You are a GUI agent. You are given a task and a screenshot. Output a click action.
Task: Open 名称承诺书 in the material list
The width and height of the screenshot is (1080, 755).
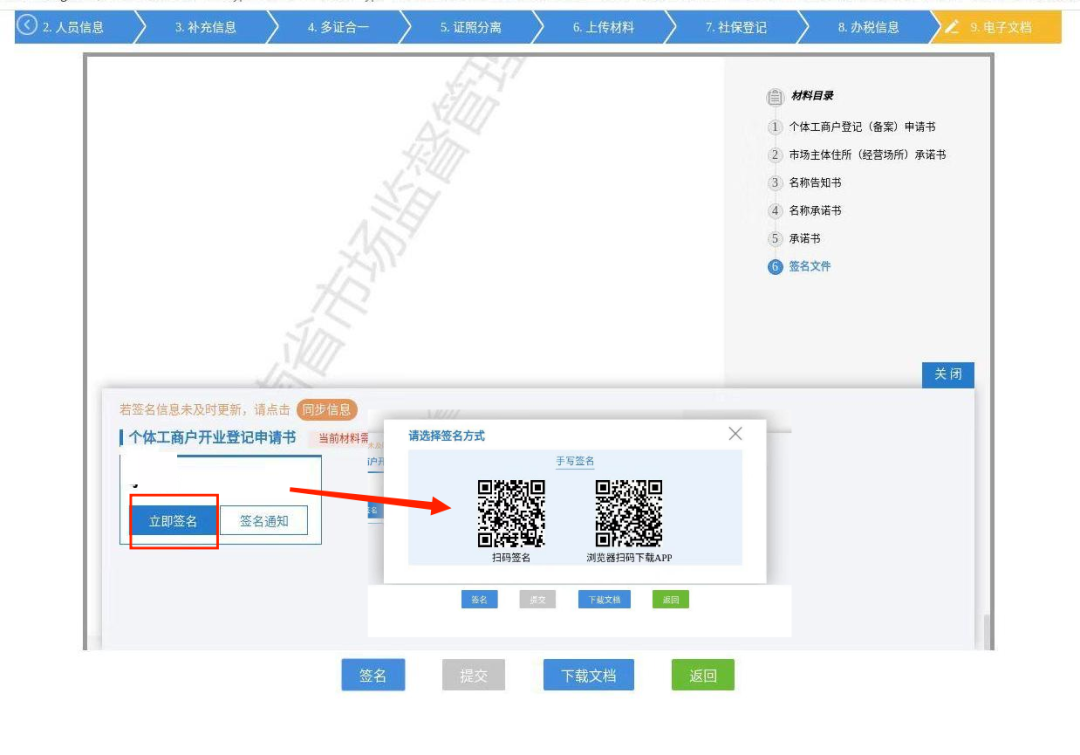click(x=815, y=210)
